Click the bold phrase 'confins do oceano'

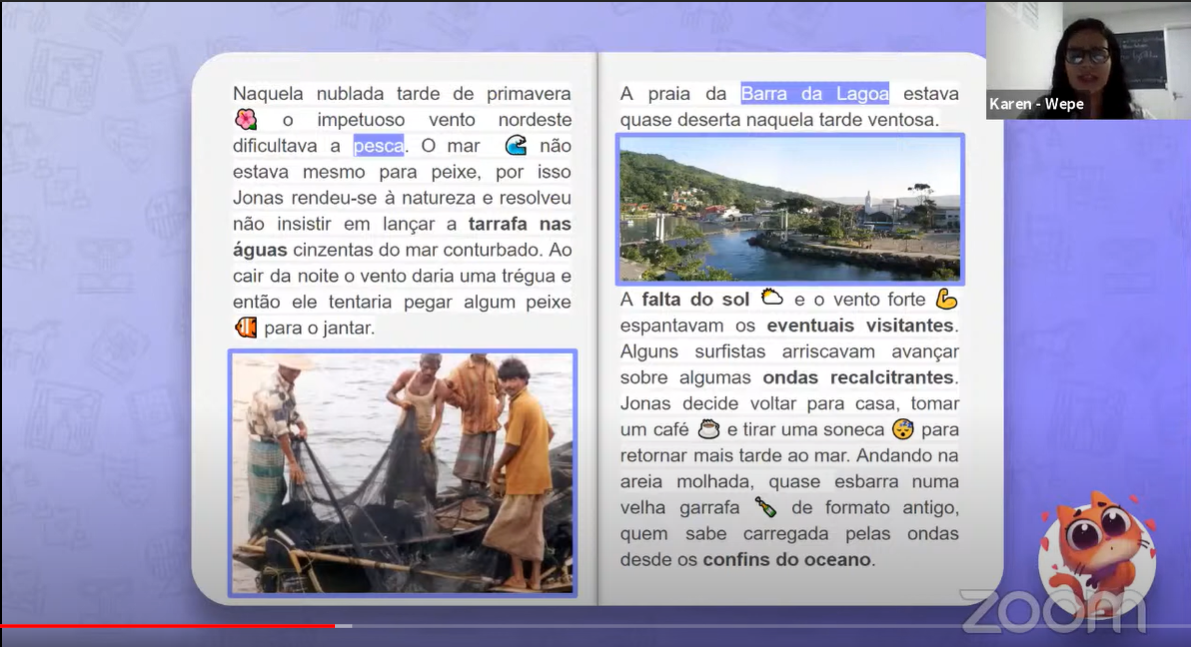[x=786, y=560]
